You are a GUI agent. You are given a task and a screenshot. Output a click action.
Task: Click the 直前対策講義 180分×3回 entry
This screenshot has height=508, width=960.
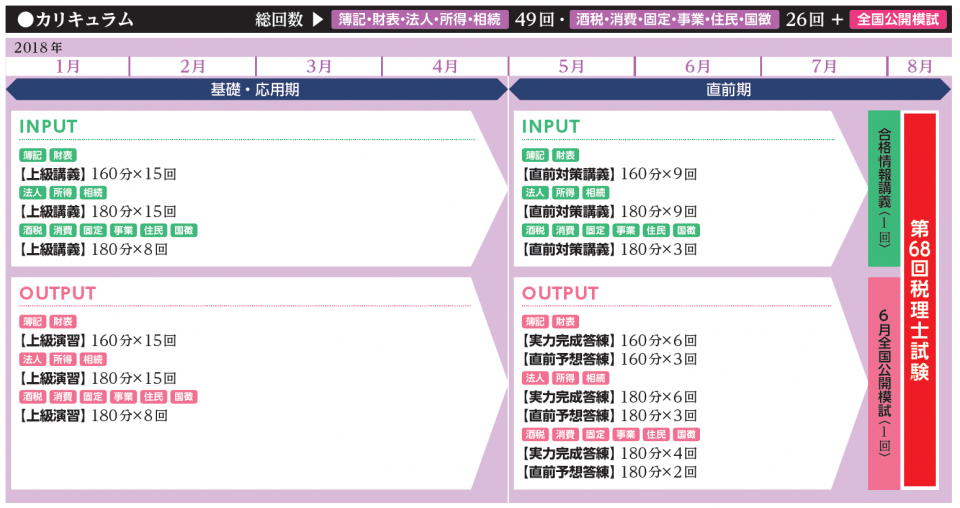(x=609, y=249)
